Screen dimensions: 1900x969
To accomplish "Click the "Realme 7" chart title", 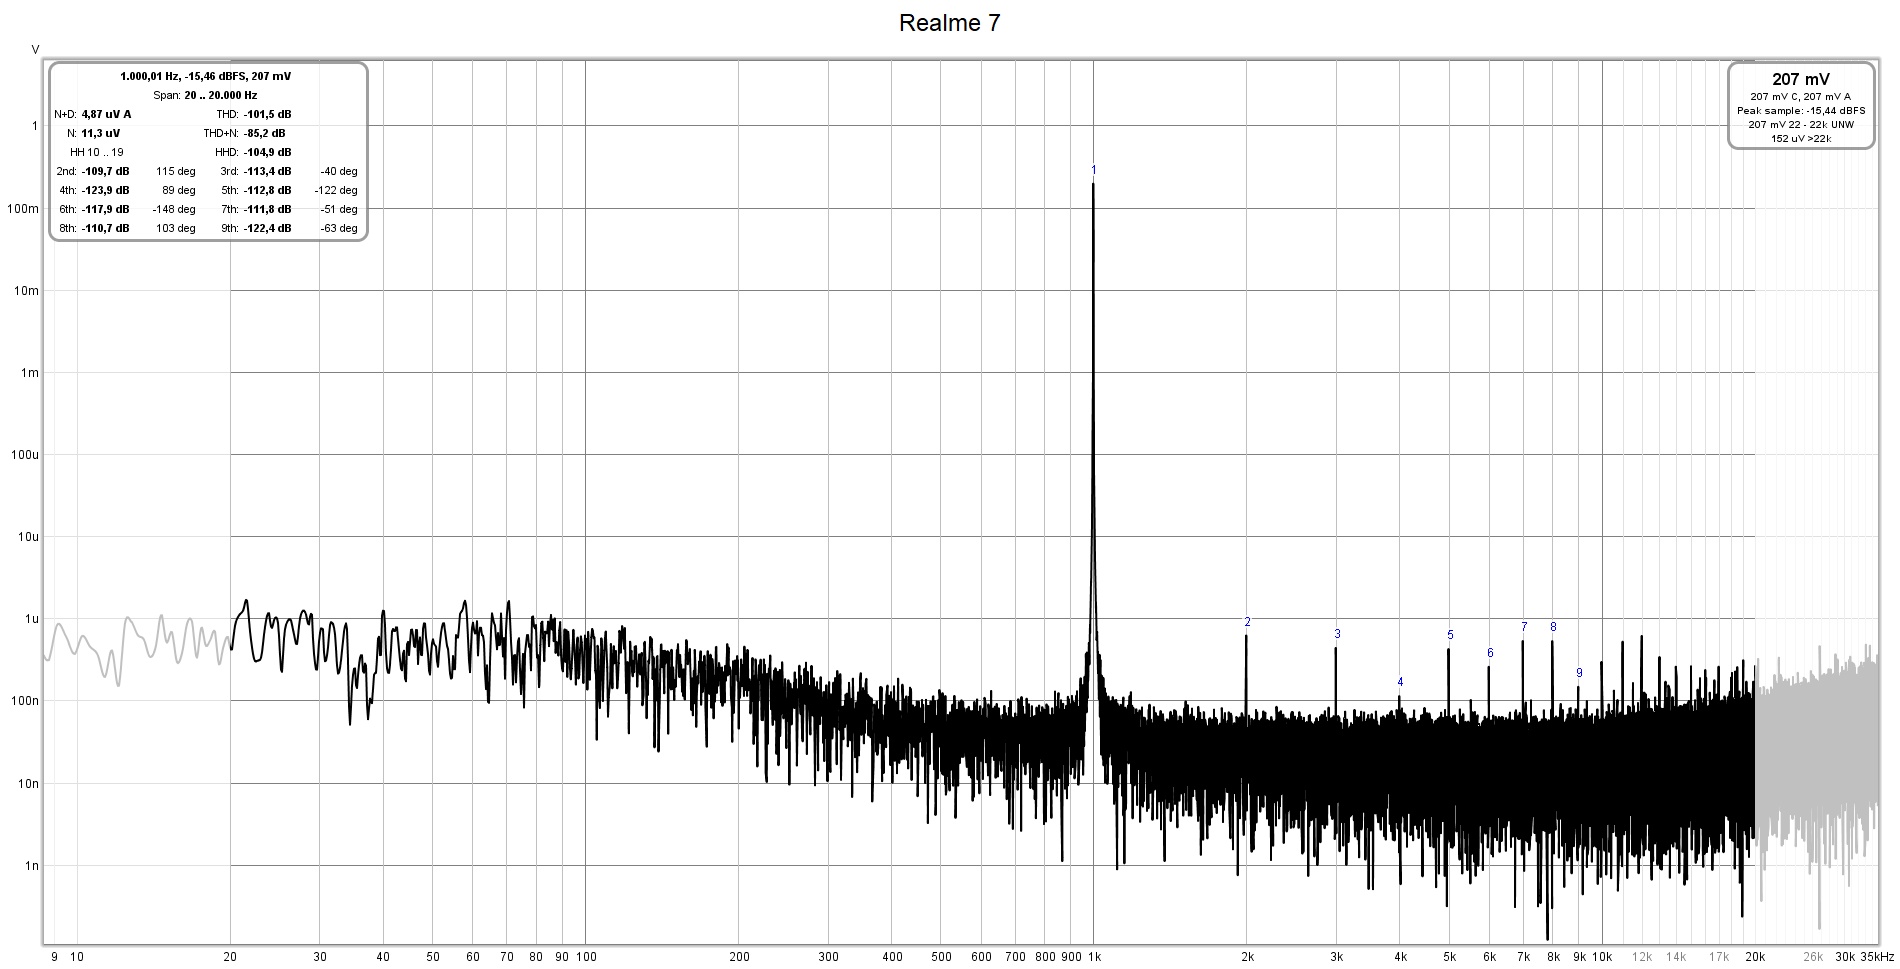I will point(949,23).
